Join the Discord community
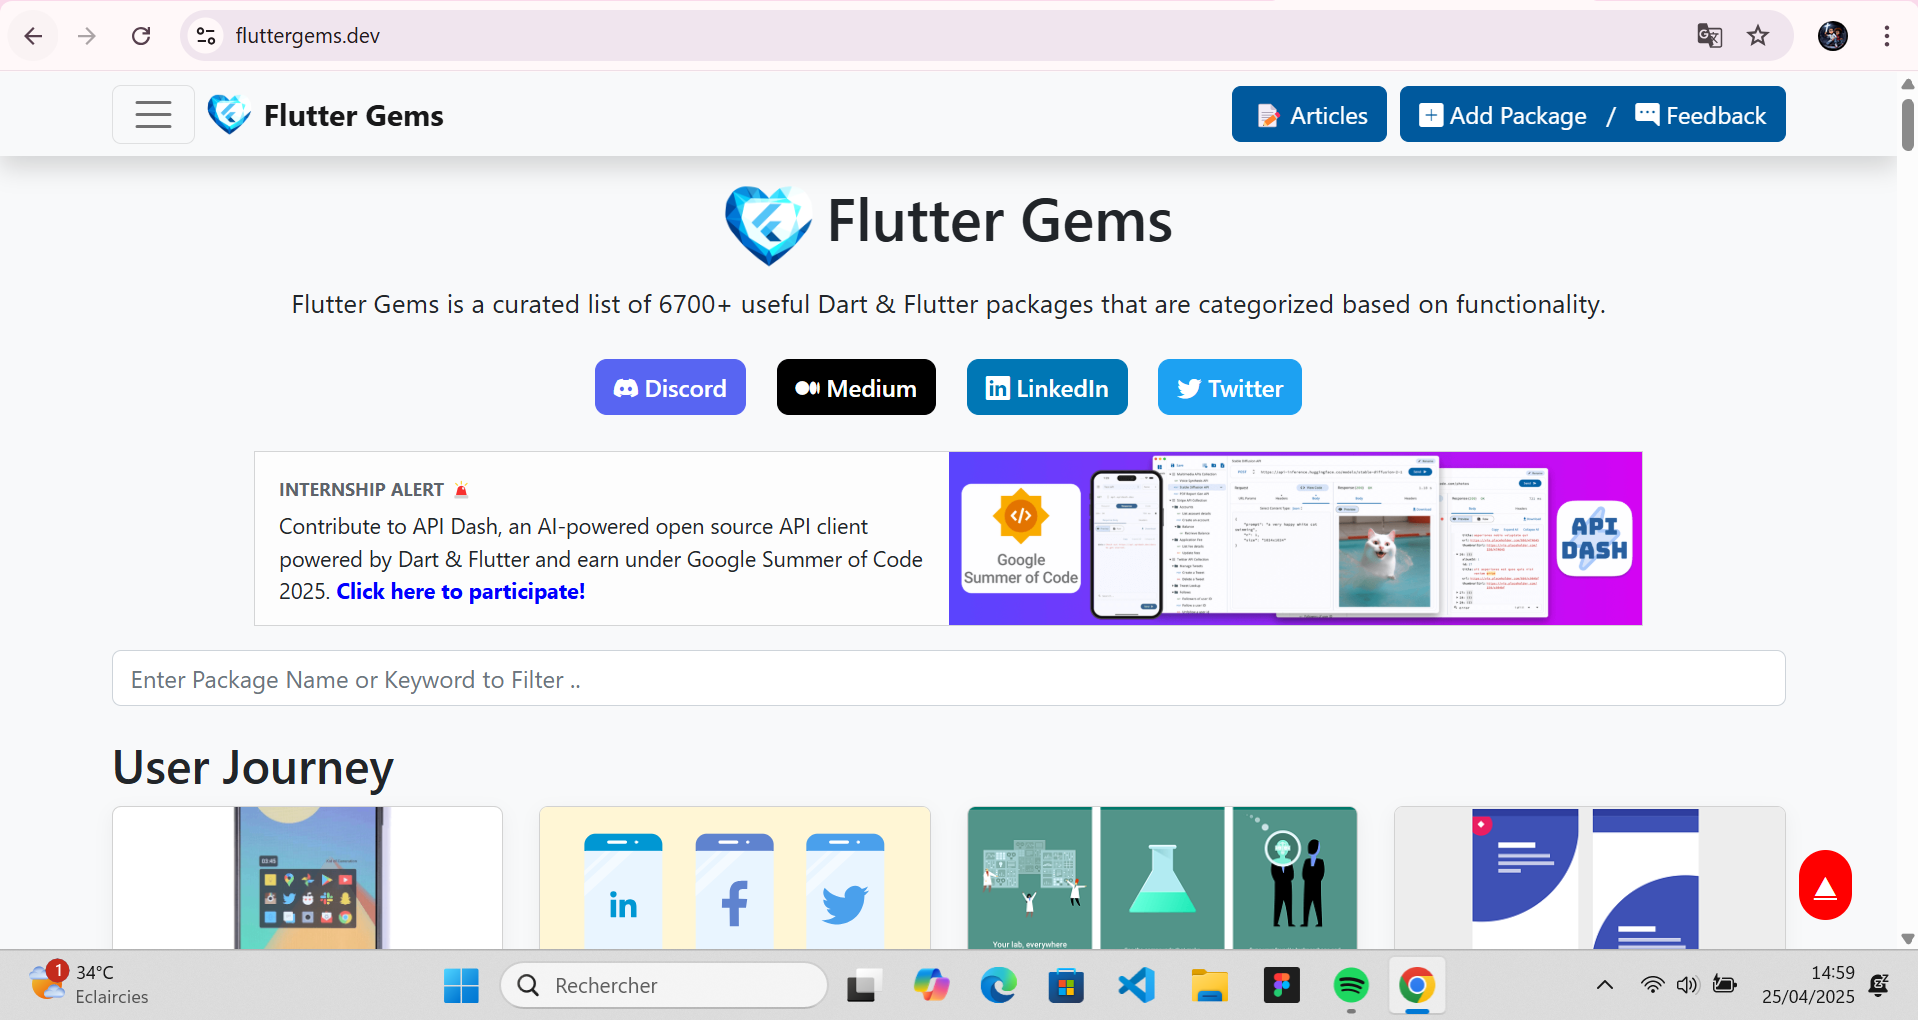Viewport: 1918px width, 1020px height. (670, 387)
